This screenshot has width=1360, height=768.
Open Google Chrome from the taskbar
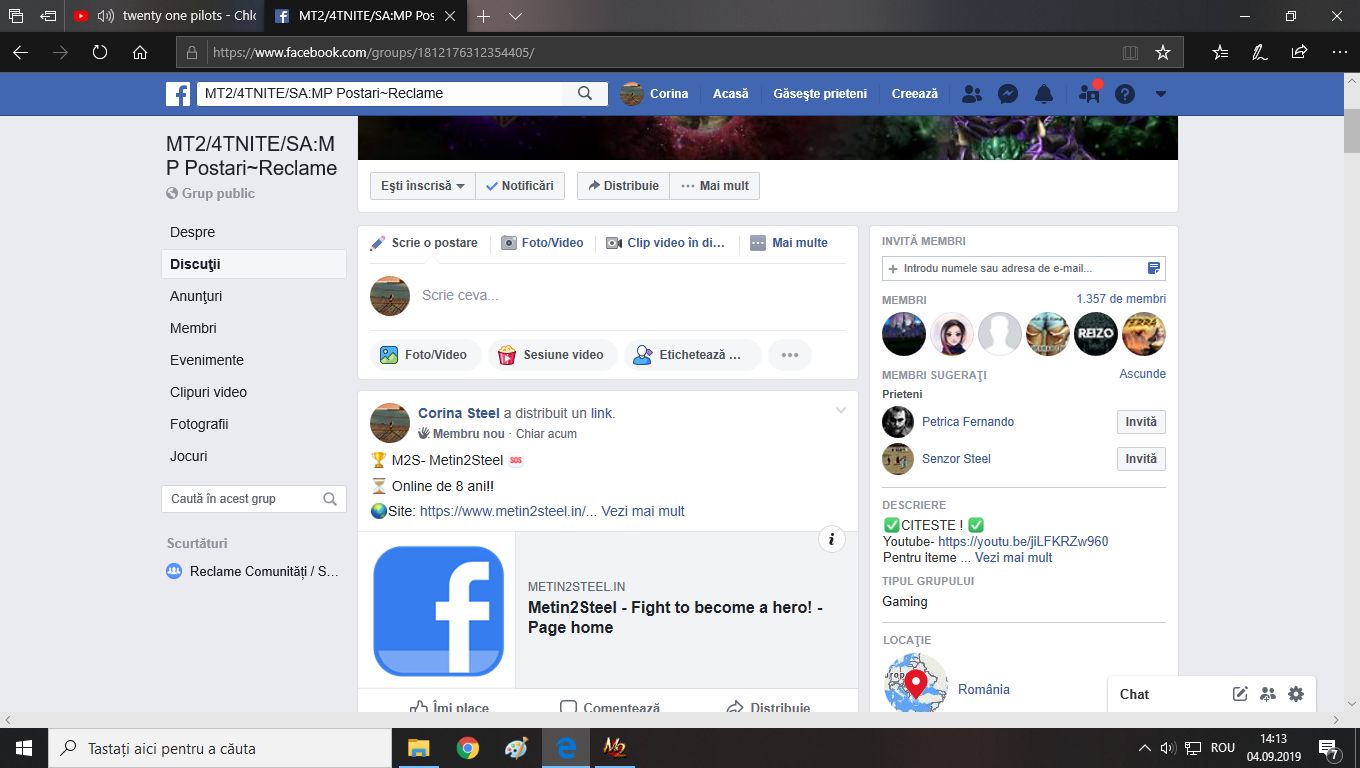[x=467, y=748]
